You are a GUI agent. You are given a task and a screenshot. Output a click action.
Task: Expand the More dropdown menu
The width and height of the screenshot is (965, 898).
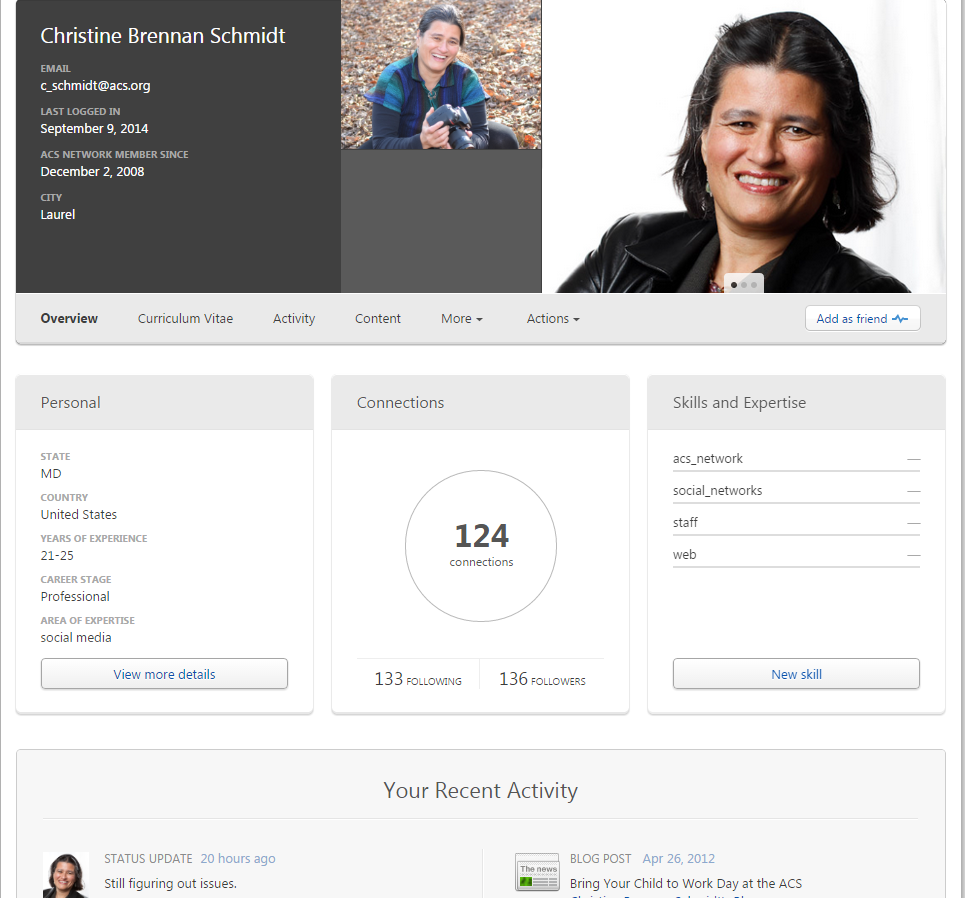[462, 319]
